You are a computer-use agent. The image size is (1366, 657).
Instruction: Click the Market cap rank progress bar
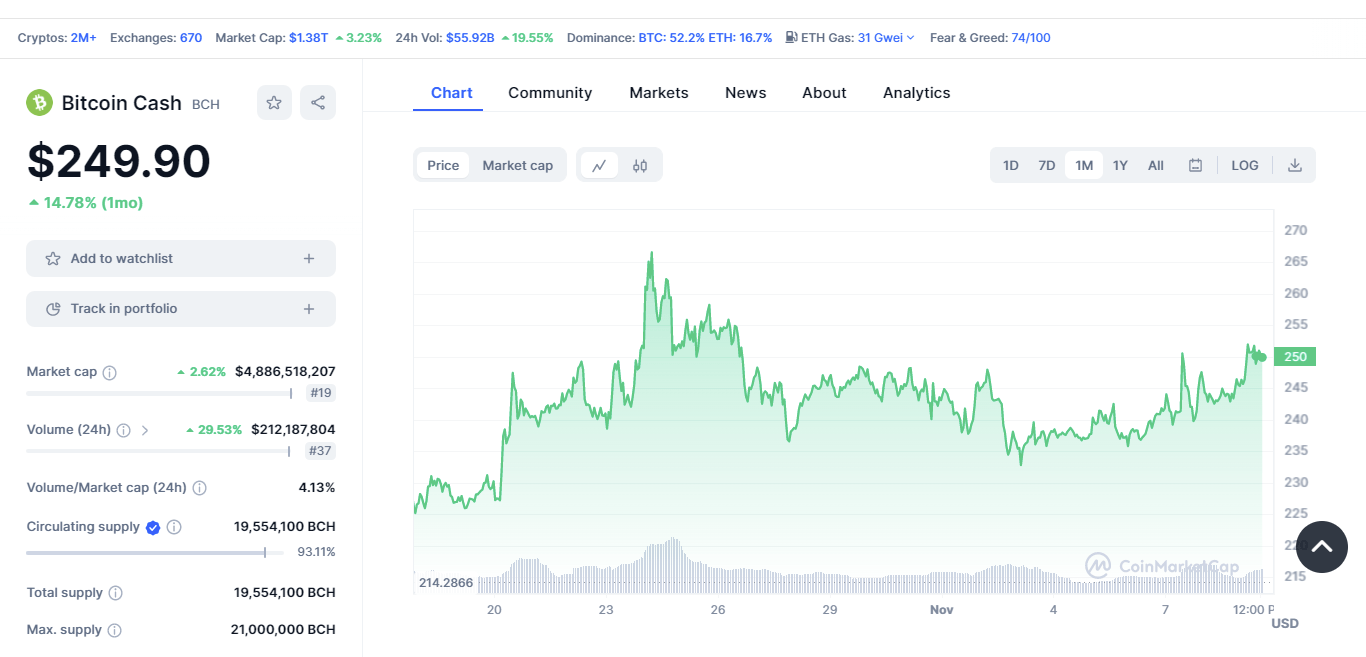click(159, 393)
